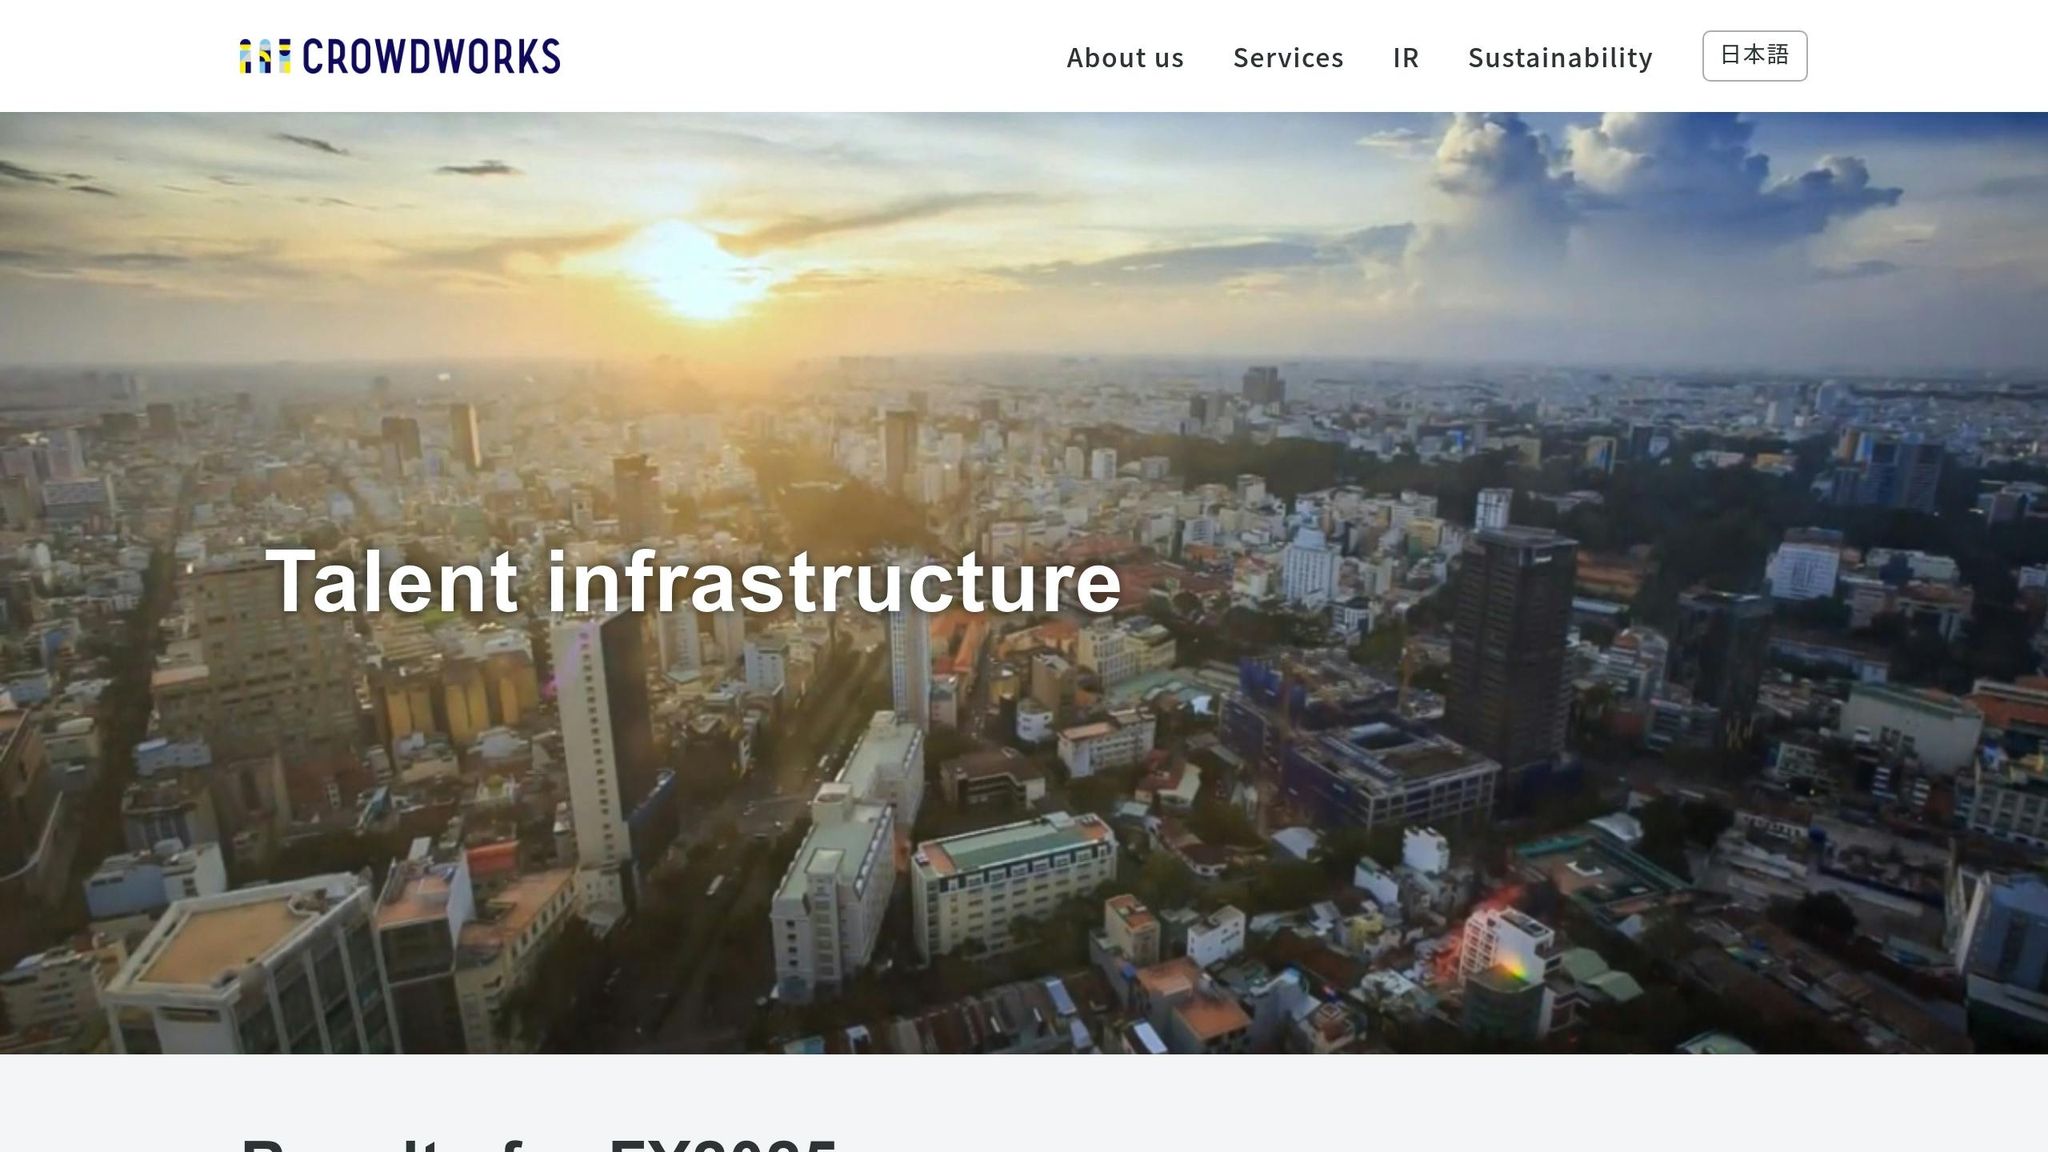Open the Services navigation item

point(1288,58)
